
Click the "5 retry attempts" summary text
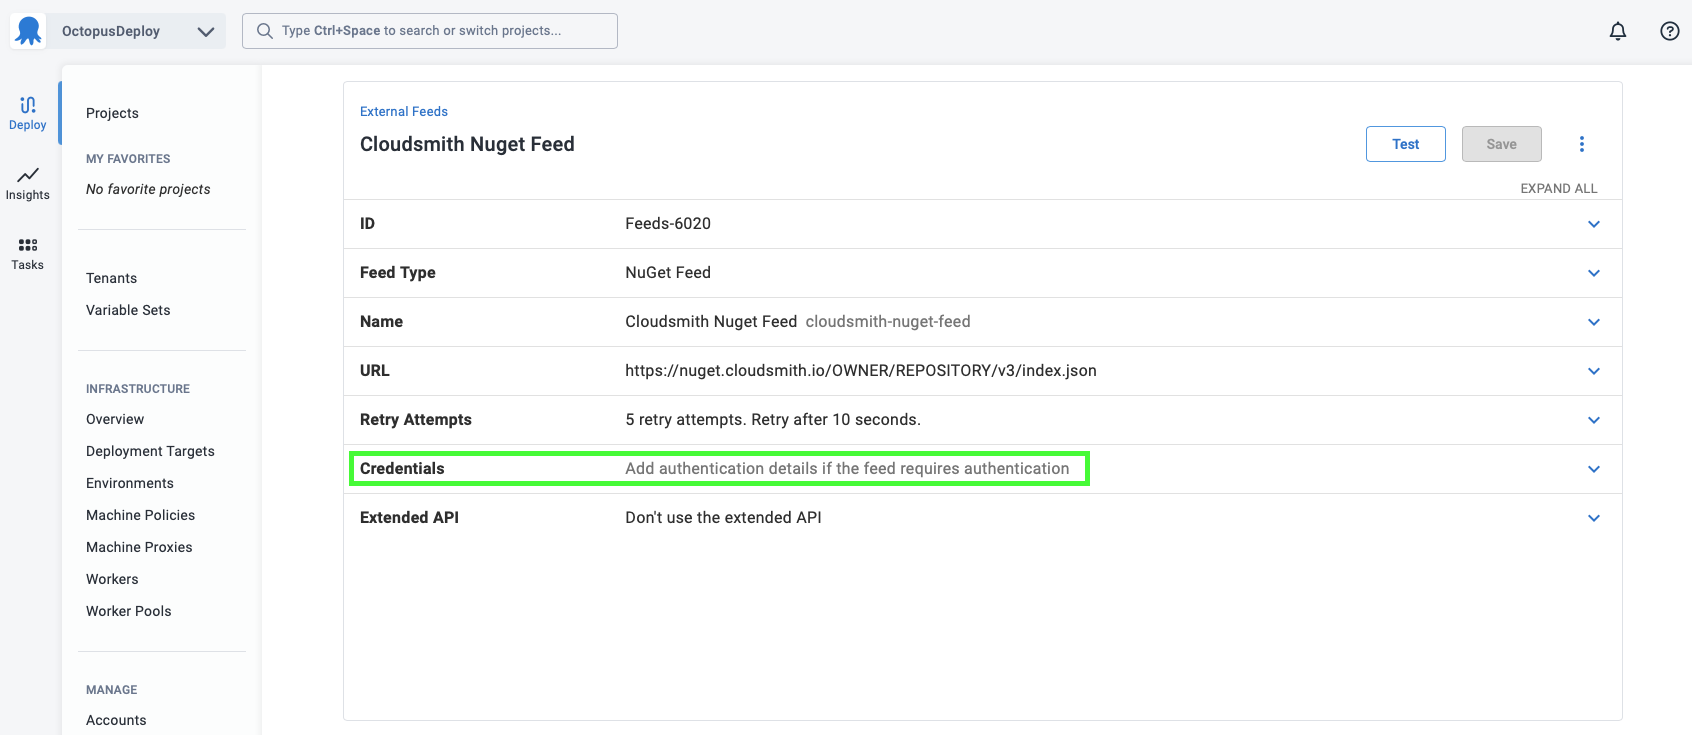pyautogui.click(x=773, y=419)
